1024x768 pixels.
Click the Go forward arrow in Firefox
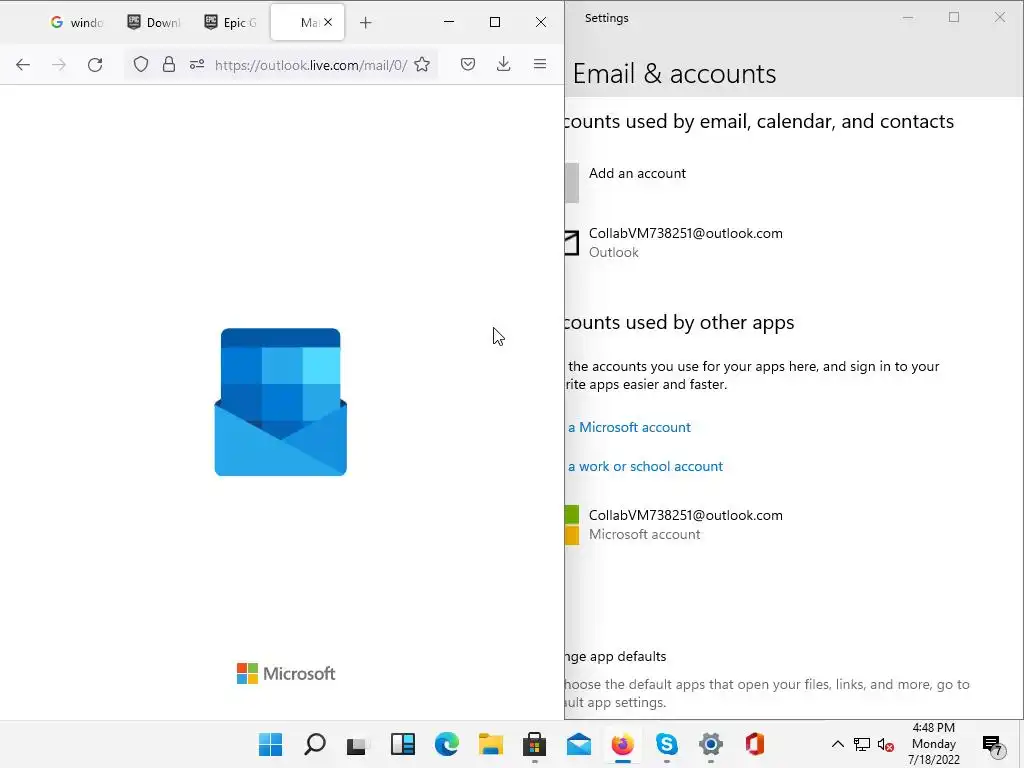[x=59, y=64]
